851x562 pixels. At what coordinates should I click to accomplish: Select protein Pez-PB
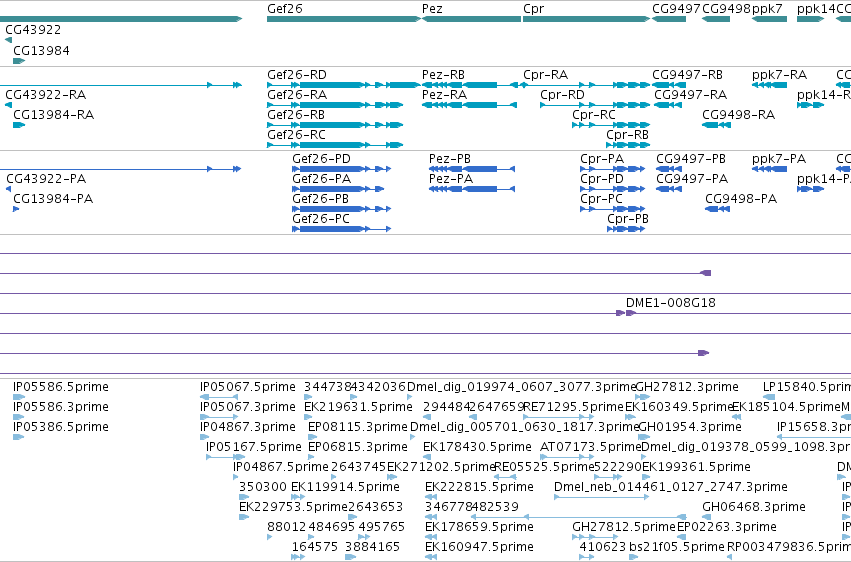(449, 159)
